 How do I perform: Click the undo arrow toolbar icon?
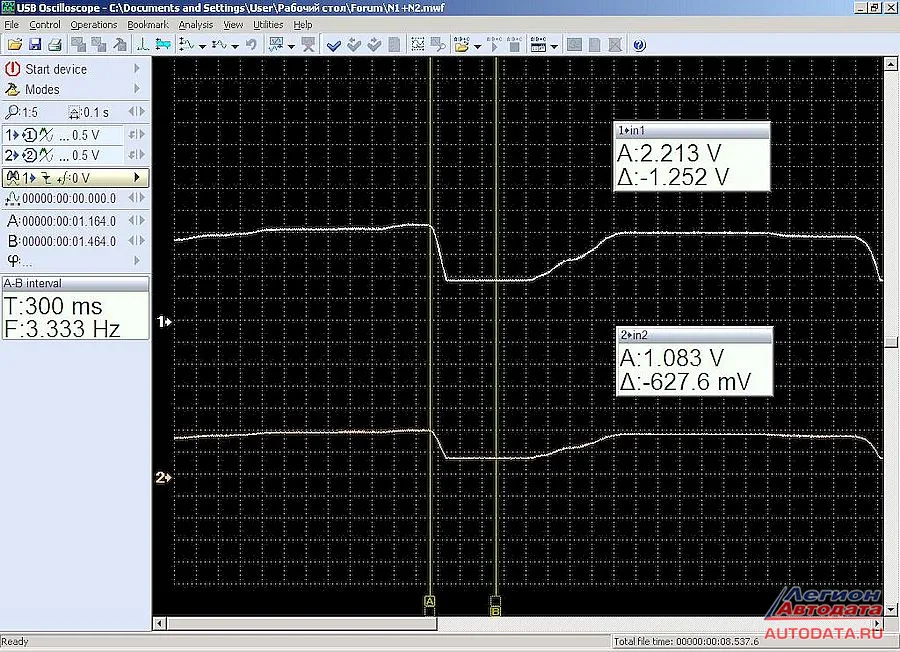tap(251, 44)
